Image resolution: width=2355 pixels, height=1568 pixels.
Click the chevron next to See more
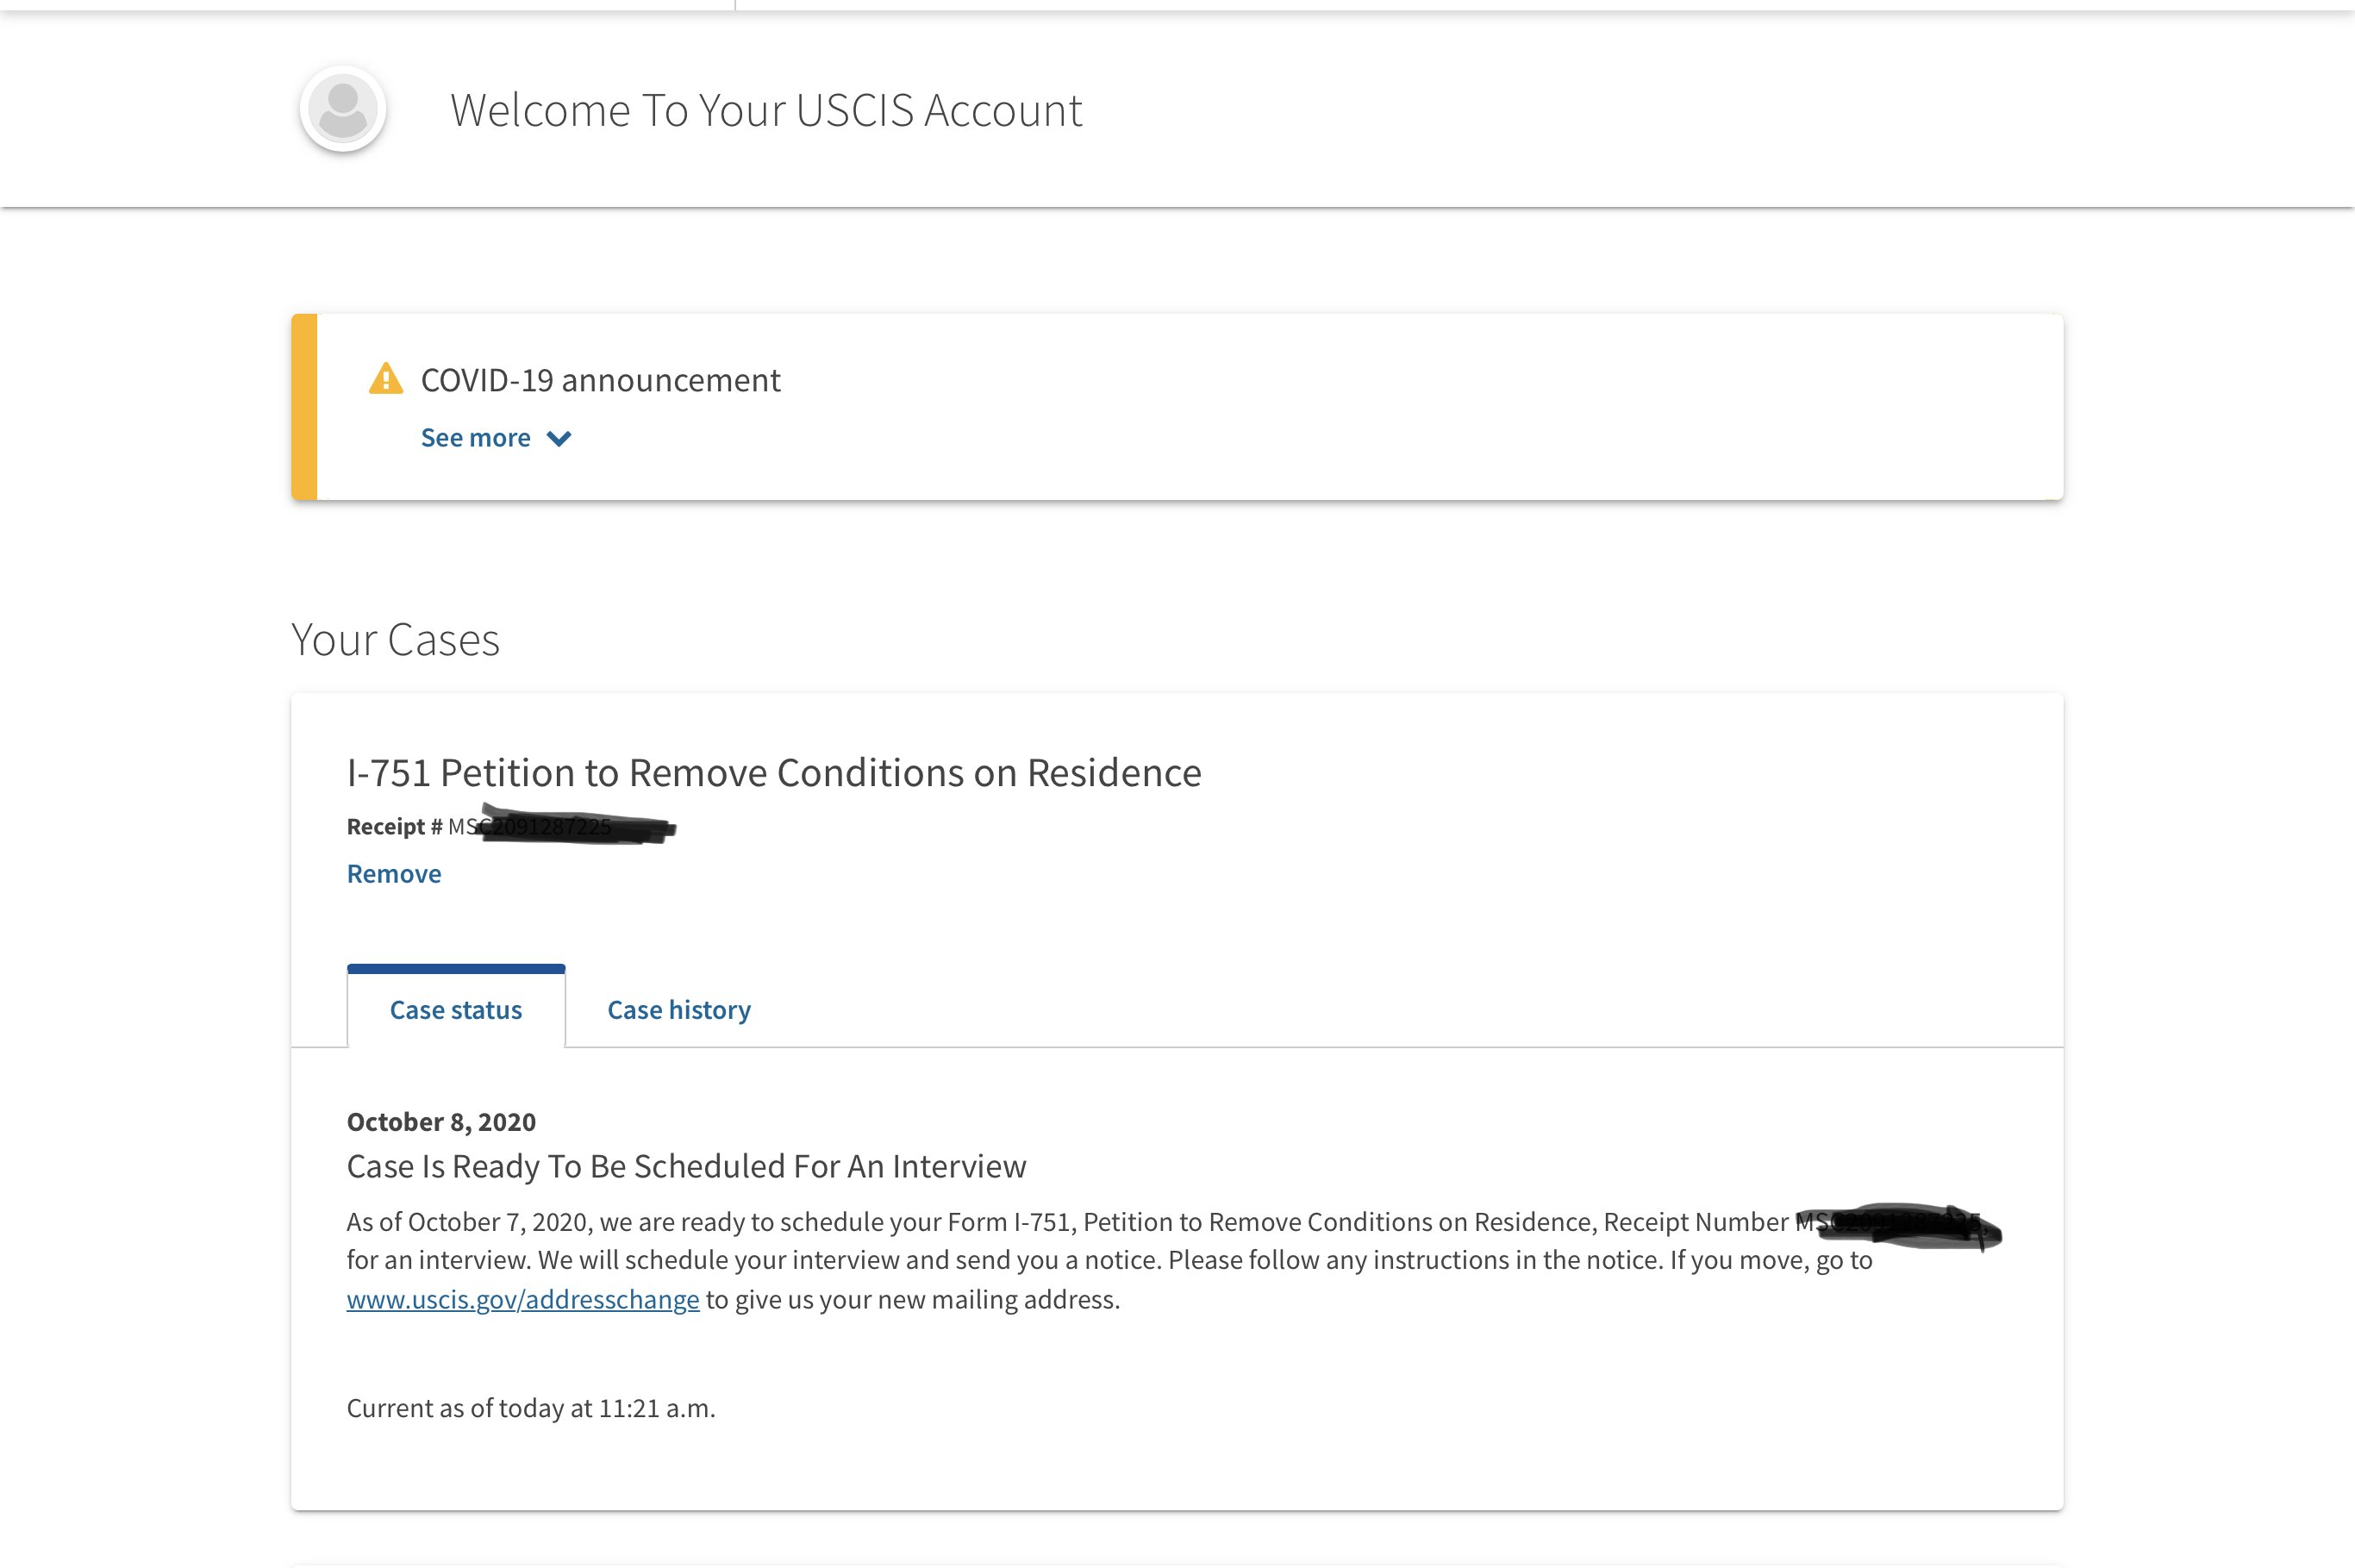pyautogui.click(x=559, y=439)
